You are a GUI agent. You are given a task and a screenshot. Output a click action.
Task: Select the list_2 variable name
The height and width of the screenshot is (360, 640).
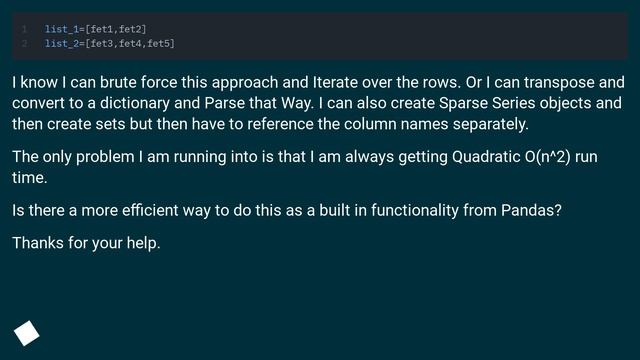[62, 44]
